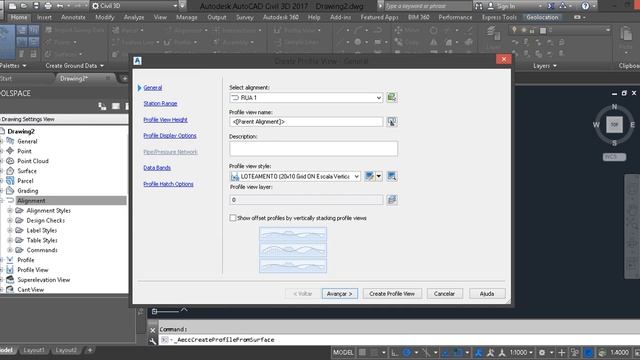Select the stacked profile views preview image

(x=293, y=250)
